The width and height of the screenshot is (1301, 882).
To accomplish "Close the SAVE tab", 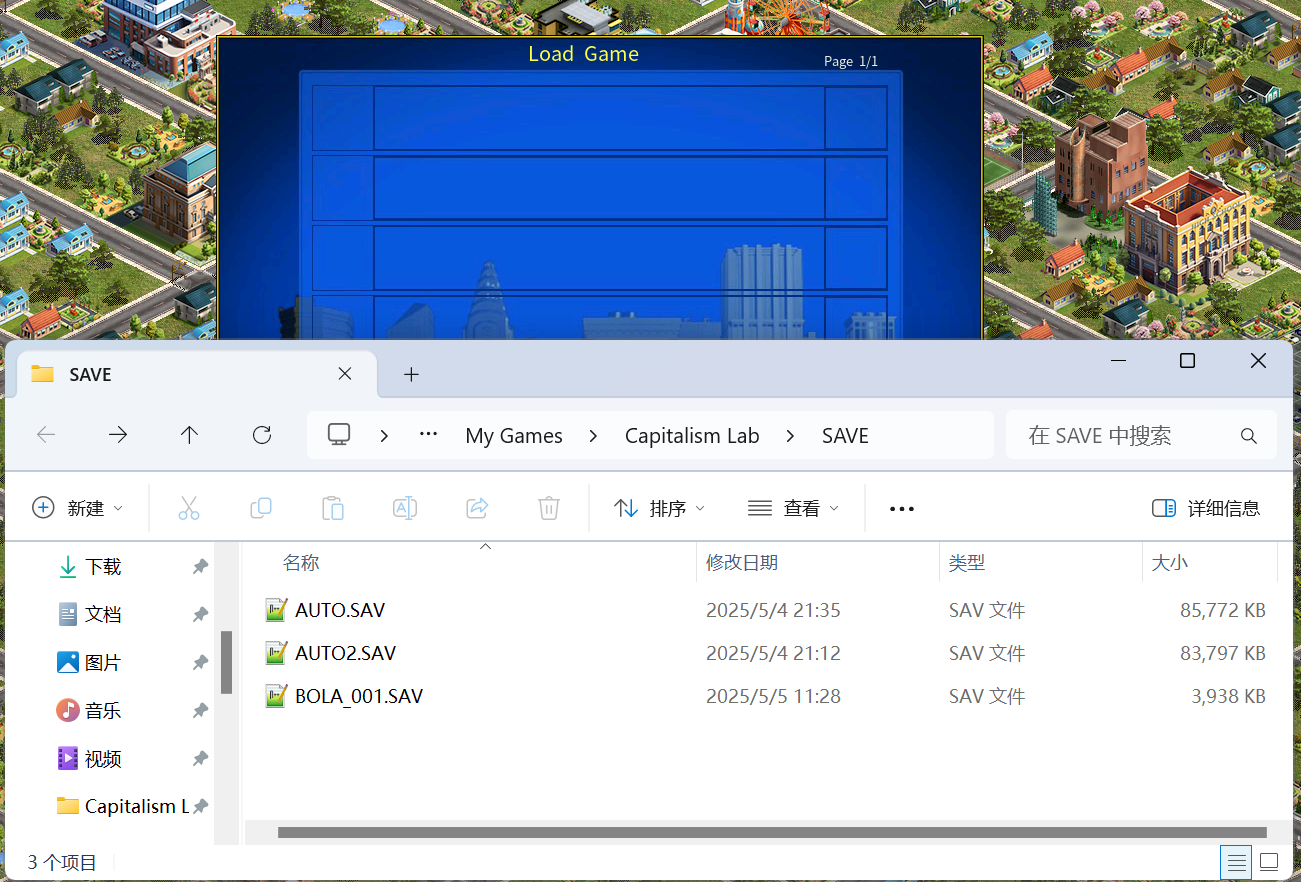I will pos(345,374).
